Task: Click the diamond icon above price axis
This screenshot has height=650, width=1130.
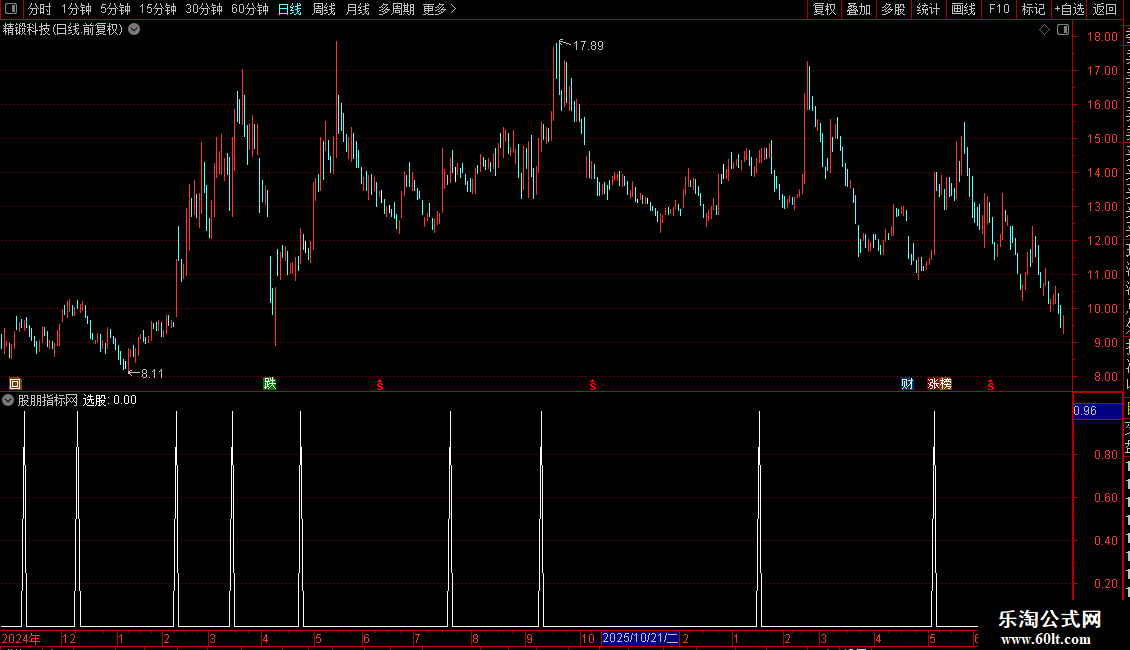Action: (x=1044, y=30)
